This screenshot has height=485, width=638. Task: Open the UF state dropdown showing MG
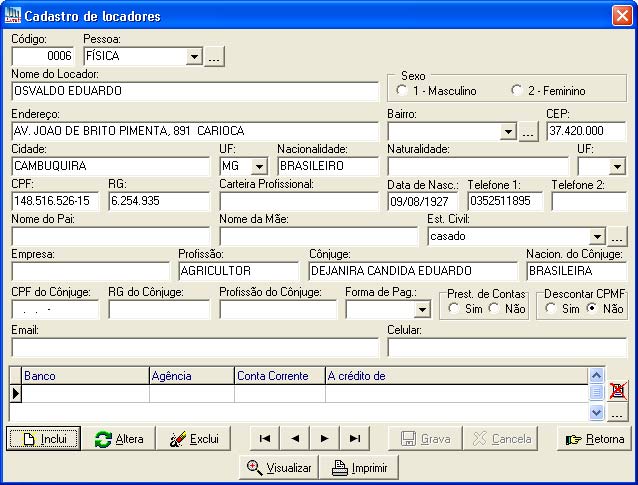click(x=260, y=166)
